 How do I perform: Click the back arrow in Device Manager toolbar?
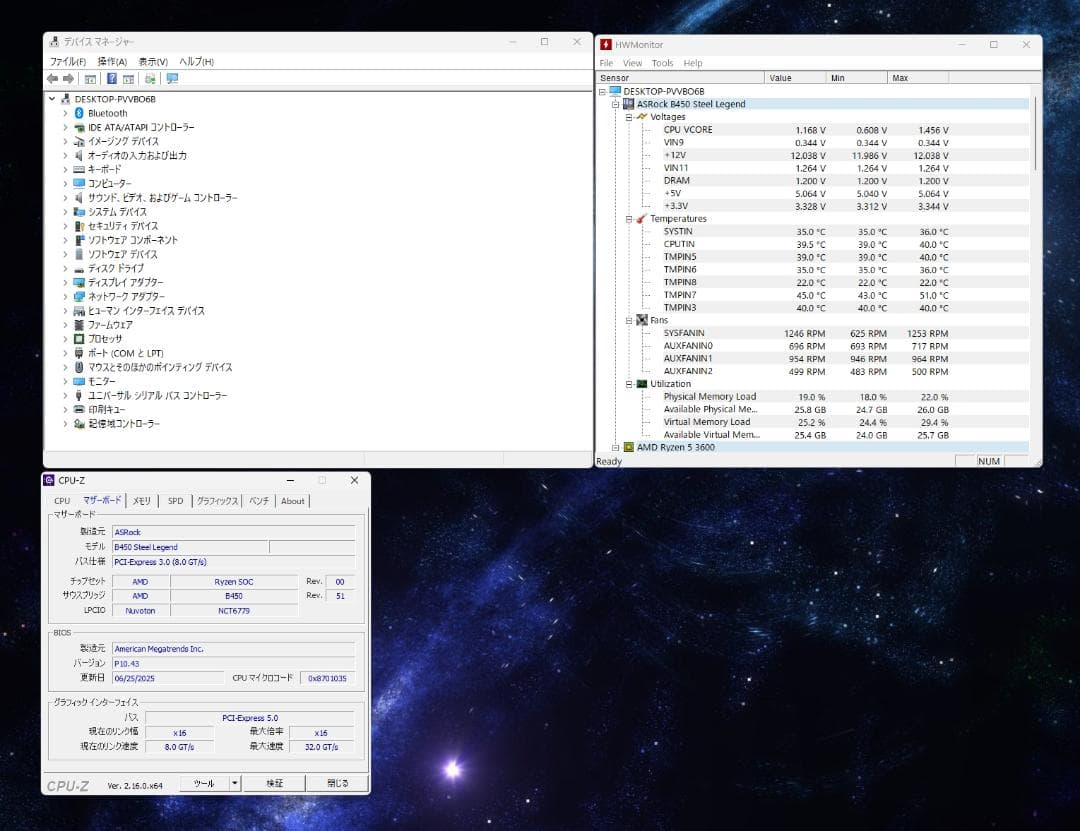click(x=52, y=79)
